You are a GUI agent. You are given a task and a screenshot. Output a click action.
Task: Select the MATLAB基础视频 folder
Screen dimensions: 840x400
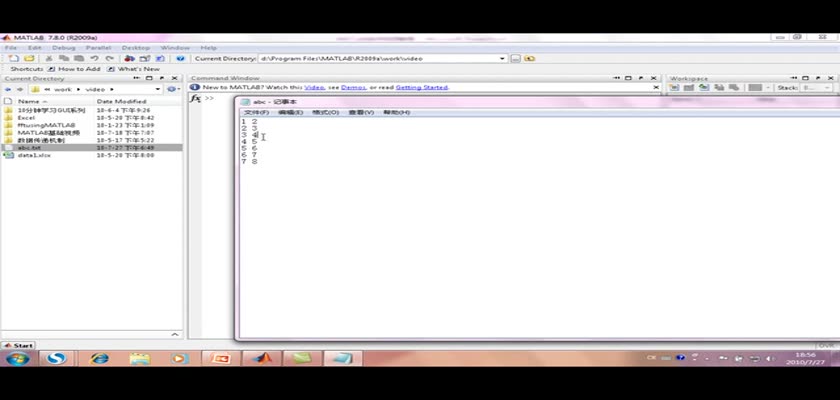(48, 133)
